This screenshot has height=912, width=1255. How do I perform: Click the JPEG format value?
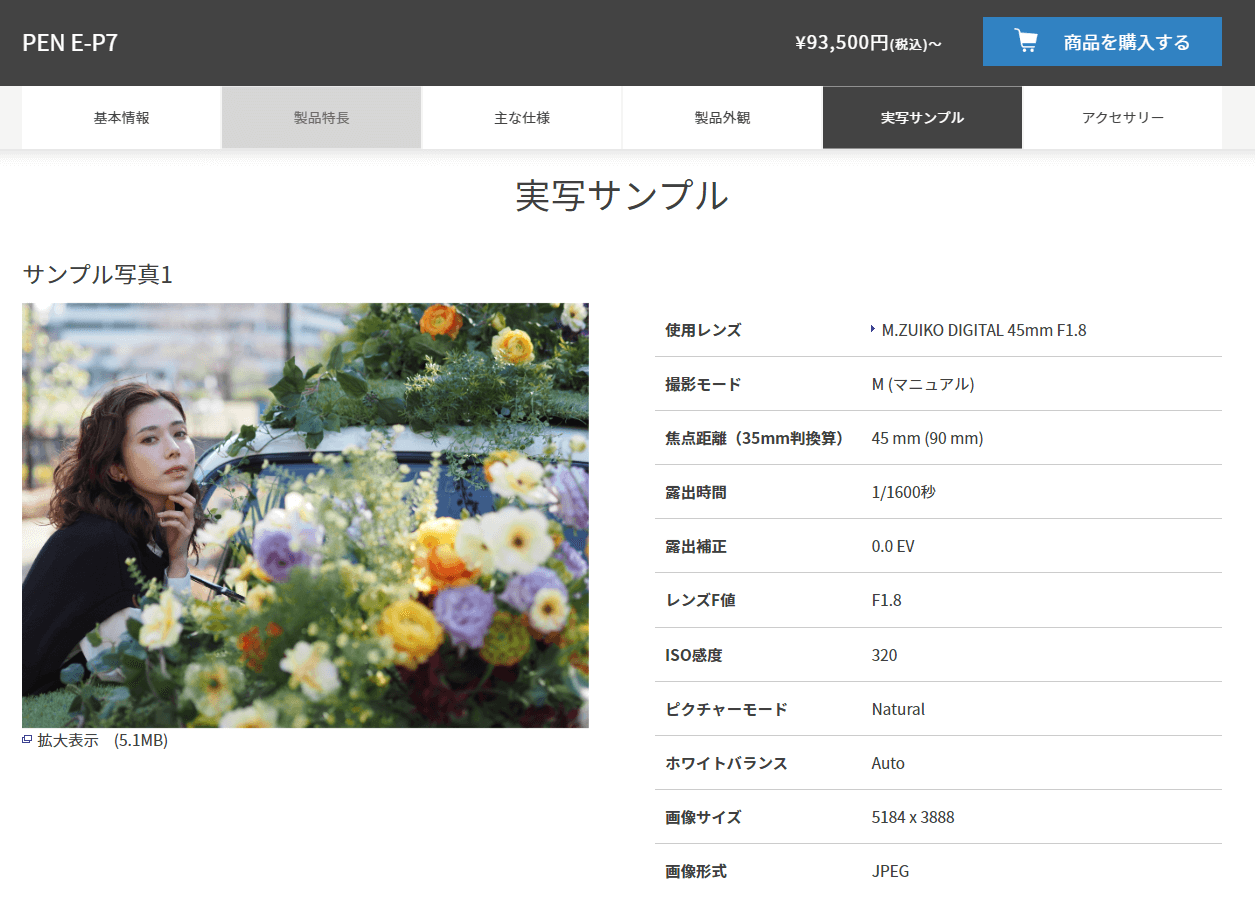(x=891, y=871)
